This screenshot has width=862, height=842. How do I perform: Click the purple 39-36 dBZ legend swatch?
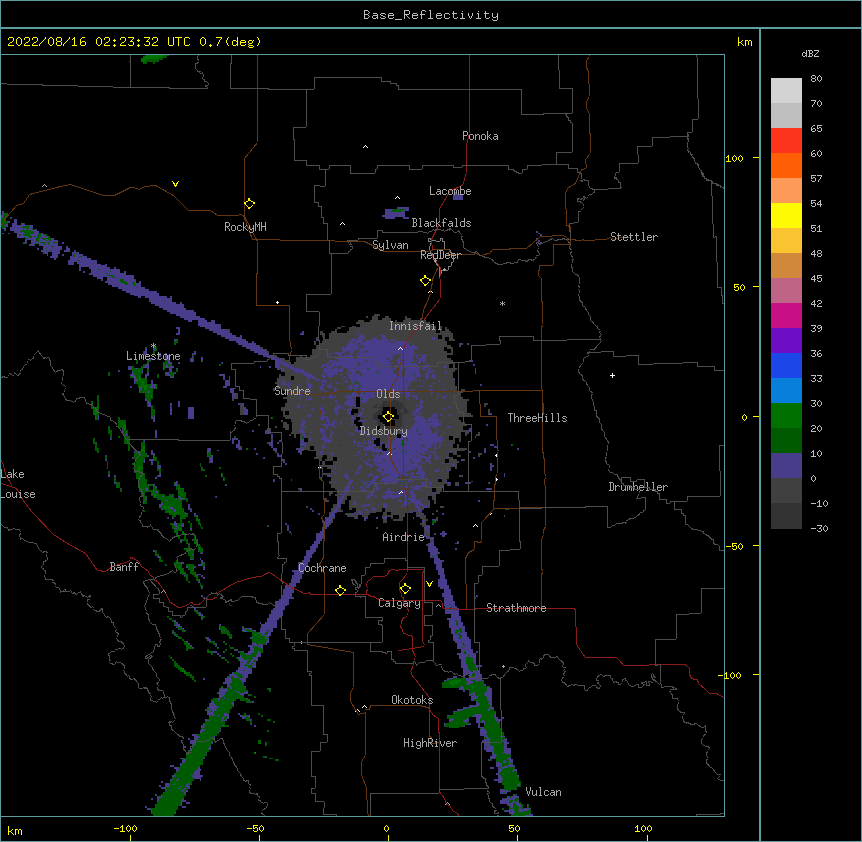786,341
